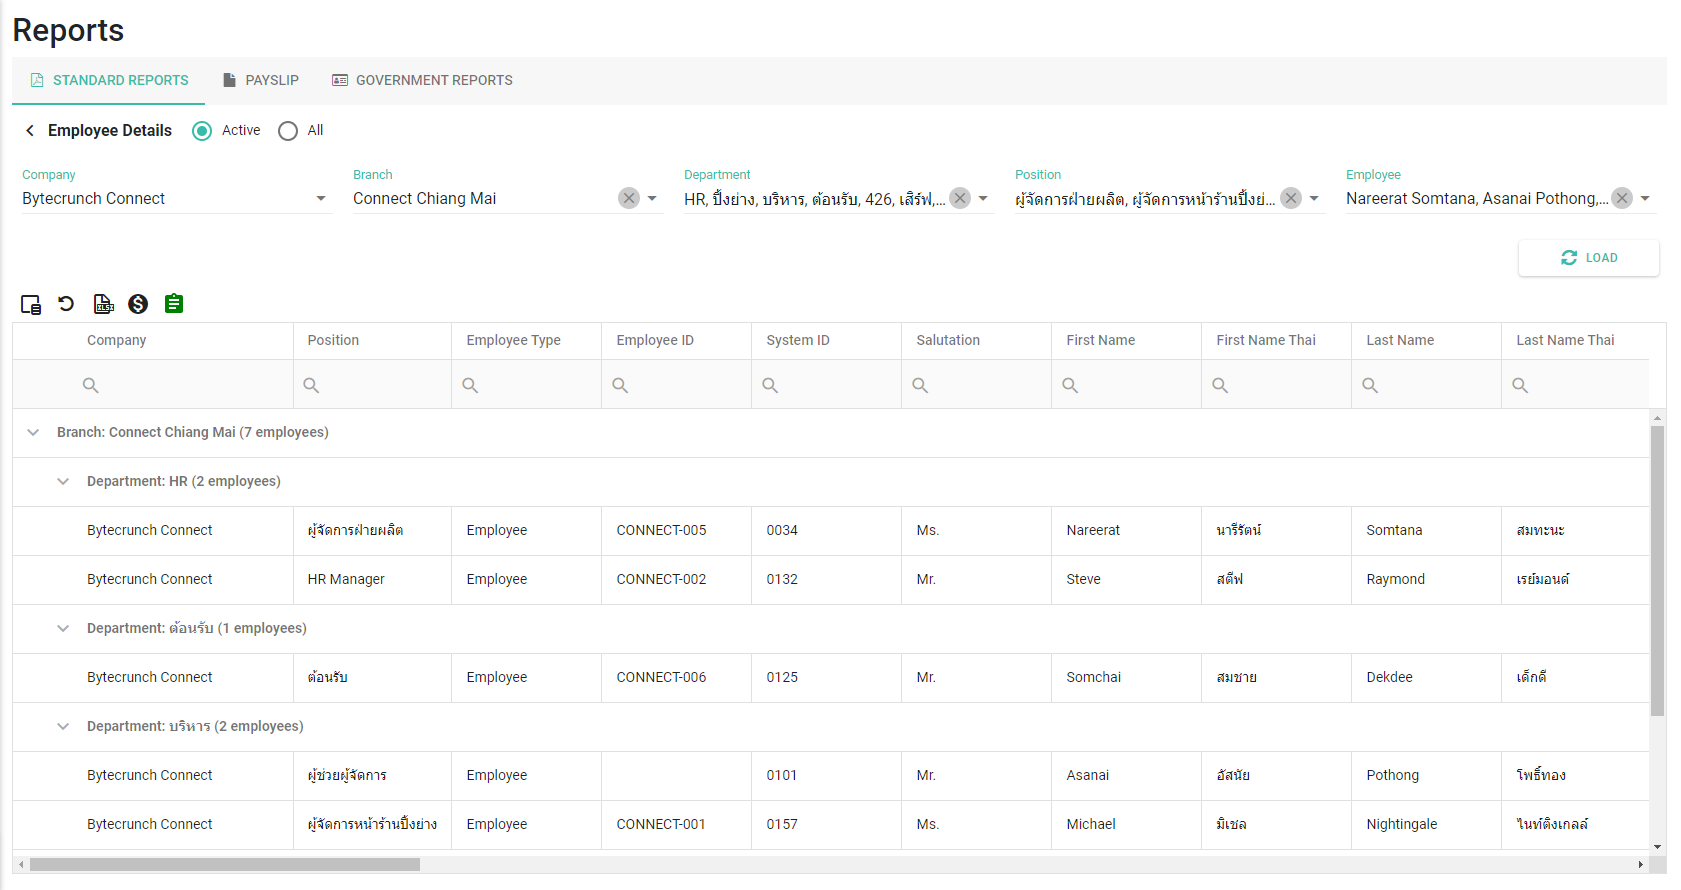This screenshot has width=1681, height=890.
Task: Click search icon under Employee Type column
Action: coord(470,385)
